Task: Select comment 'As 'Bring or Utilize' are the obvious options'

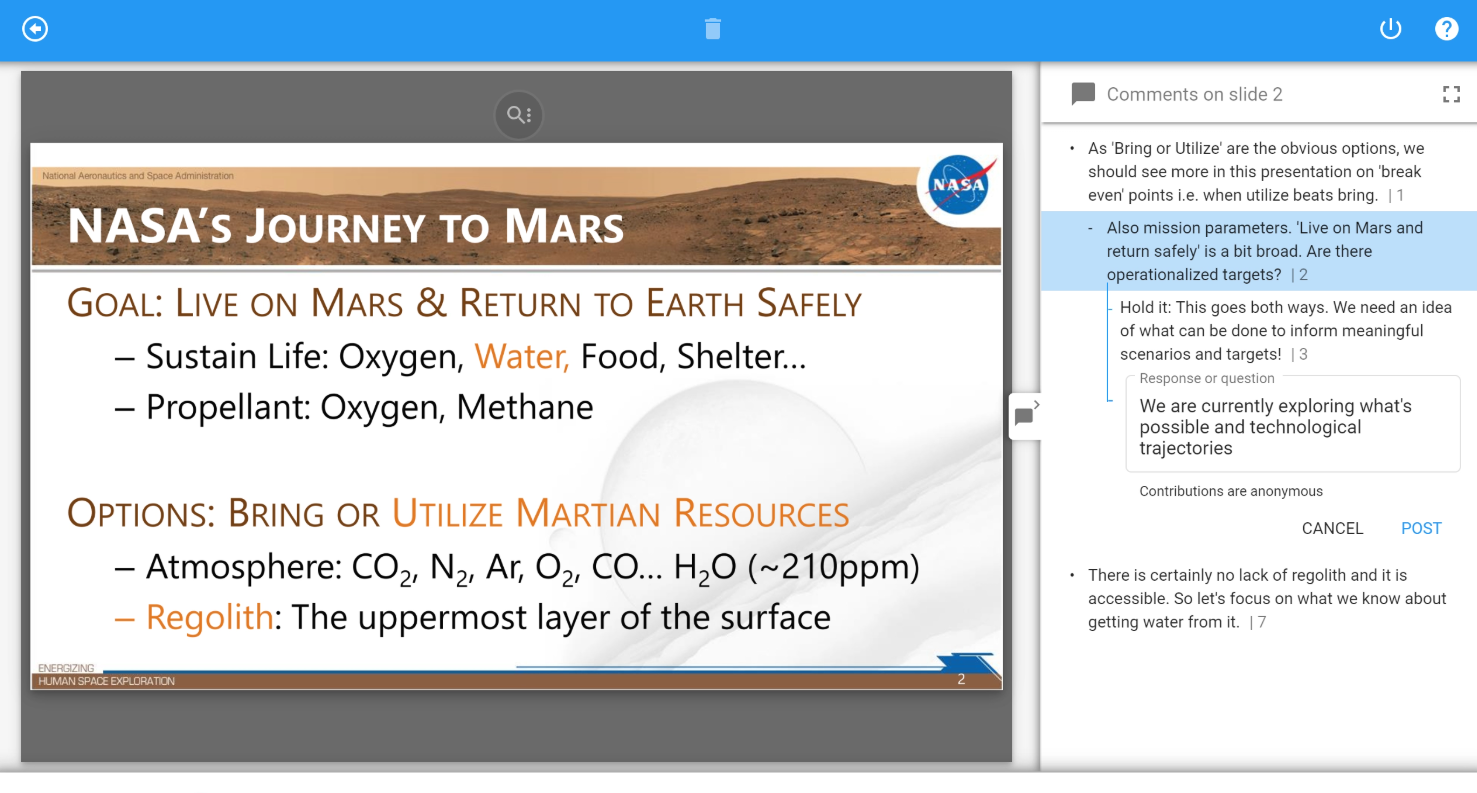Action: point(1255,172)
